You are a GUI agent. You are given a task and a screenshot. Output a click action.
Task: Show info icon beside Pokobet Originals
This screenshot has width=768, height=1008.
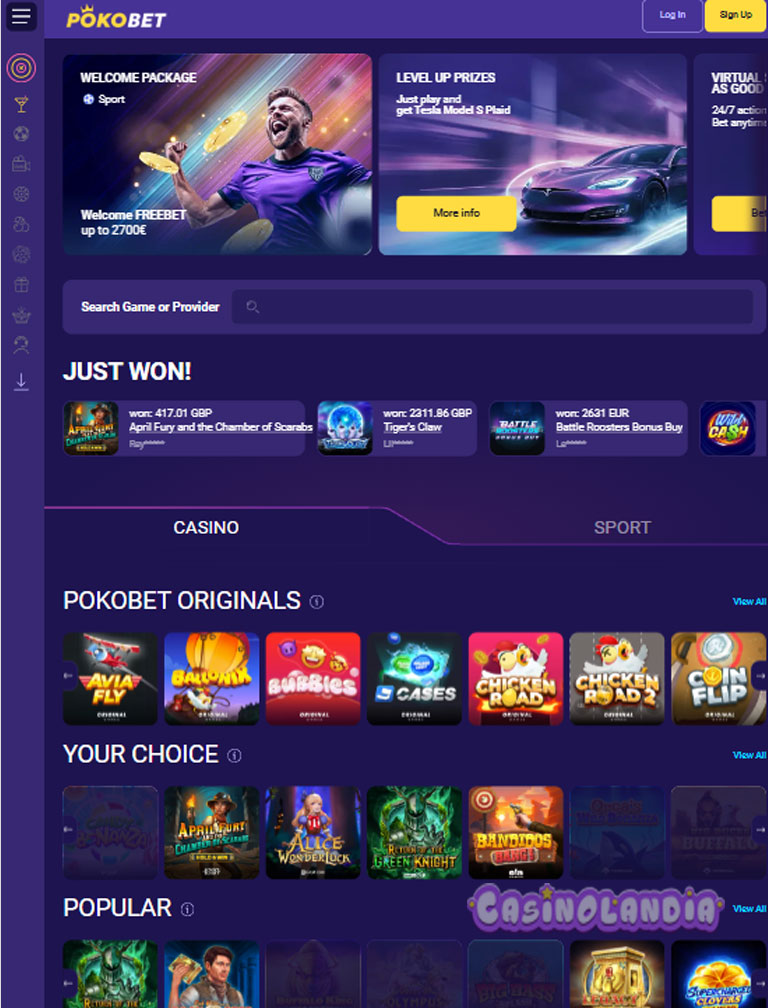316,602
